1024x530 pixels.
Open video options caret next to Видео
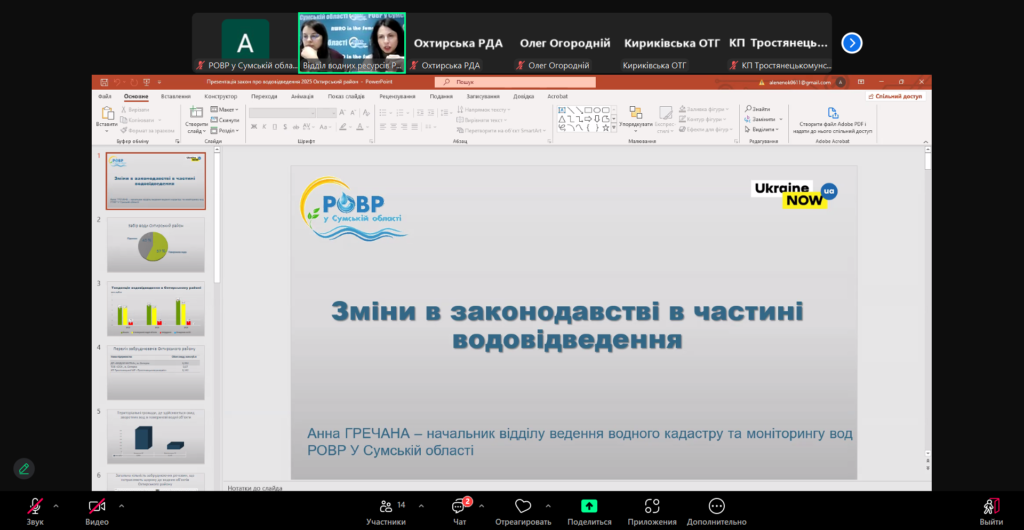tap(121, 506)
